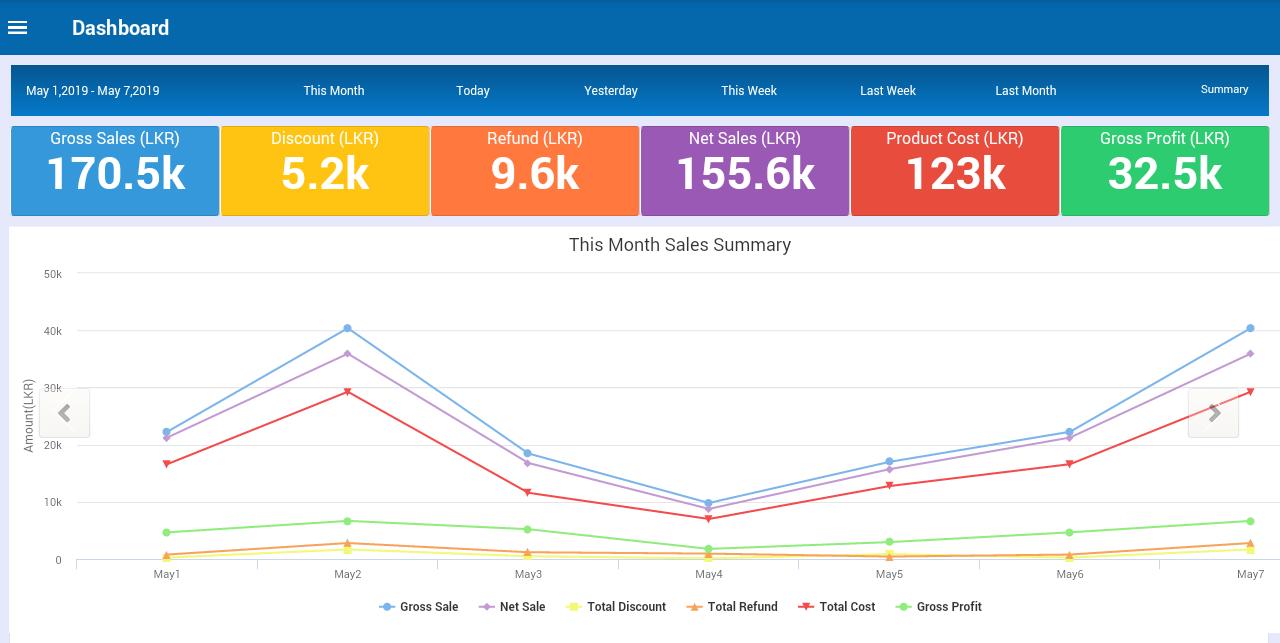Select the Last Week filter

(888, 90)
